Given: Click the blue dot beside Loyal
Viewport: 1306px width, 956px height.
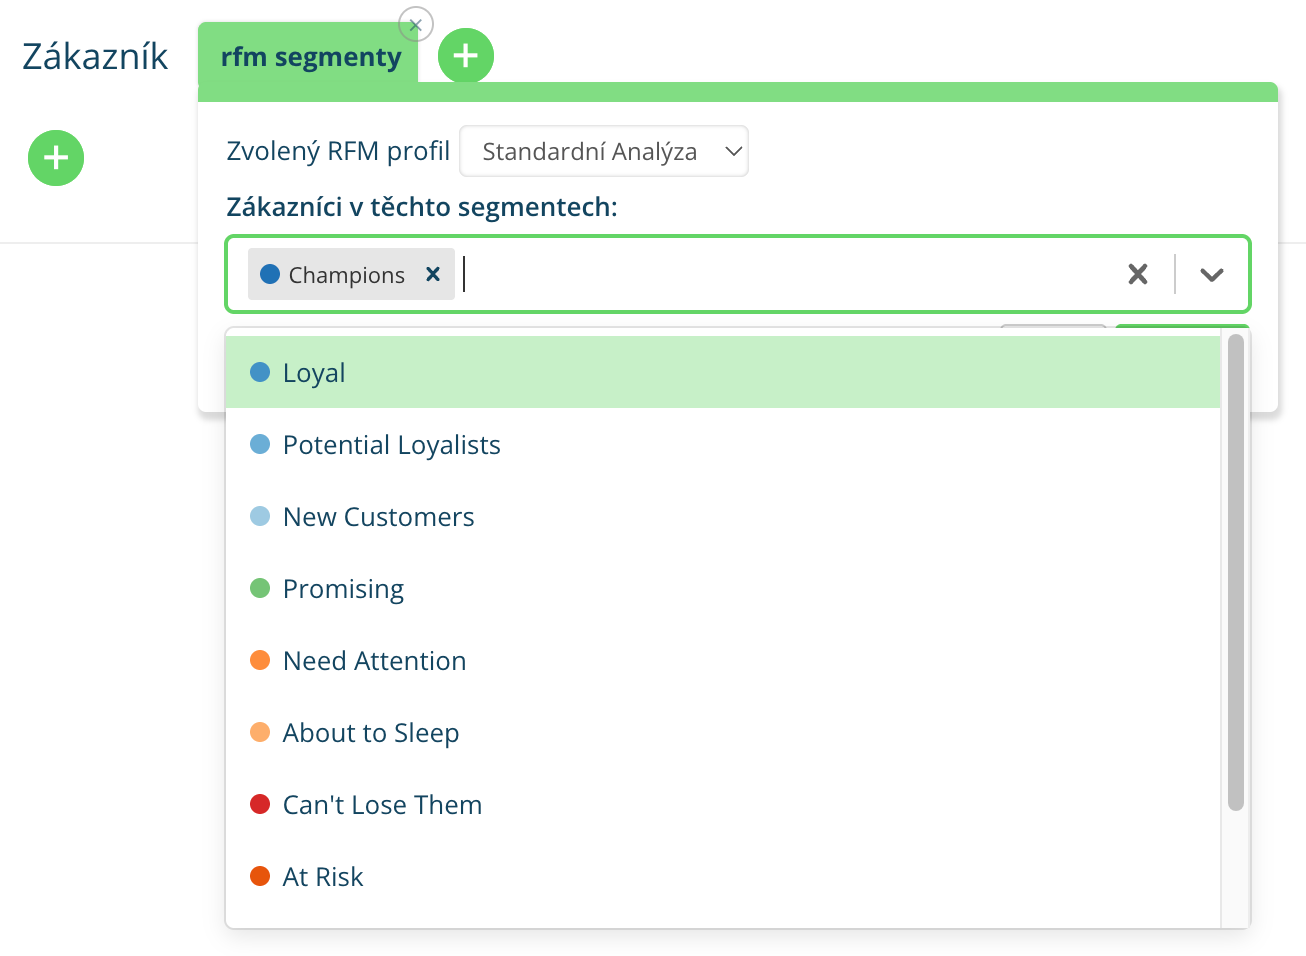Looking at the screenshot, I should [x=260, y=371].
